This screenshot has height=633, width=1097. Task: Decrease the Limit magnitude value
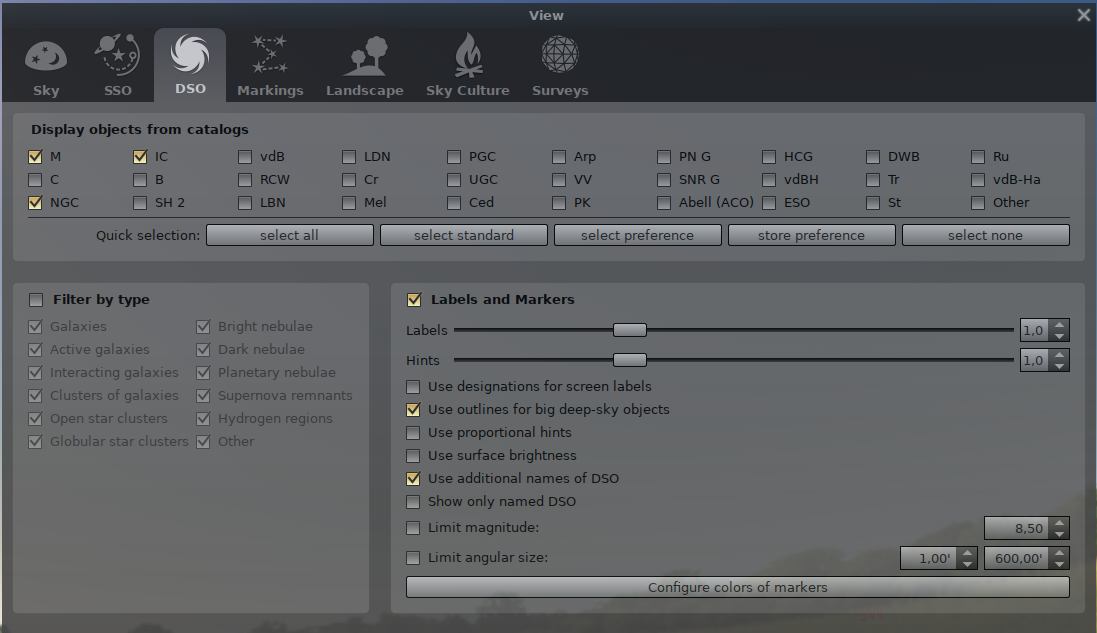click(1060, 534)
